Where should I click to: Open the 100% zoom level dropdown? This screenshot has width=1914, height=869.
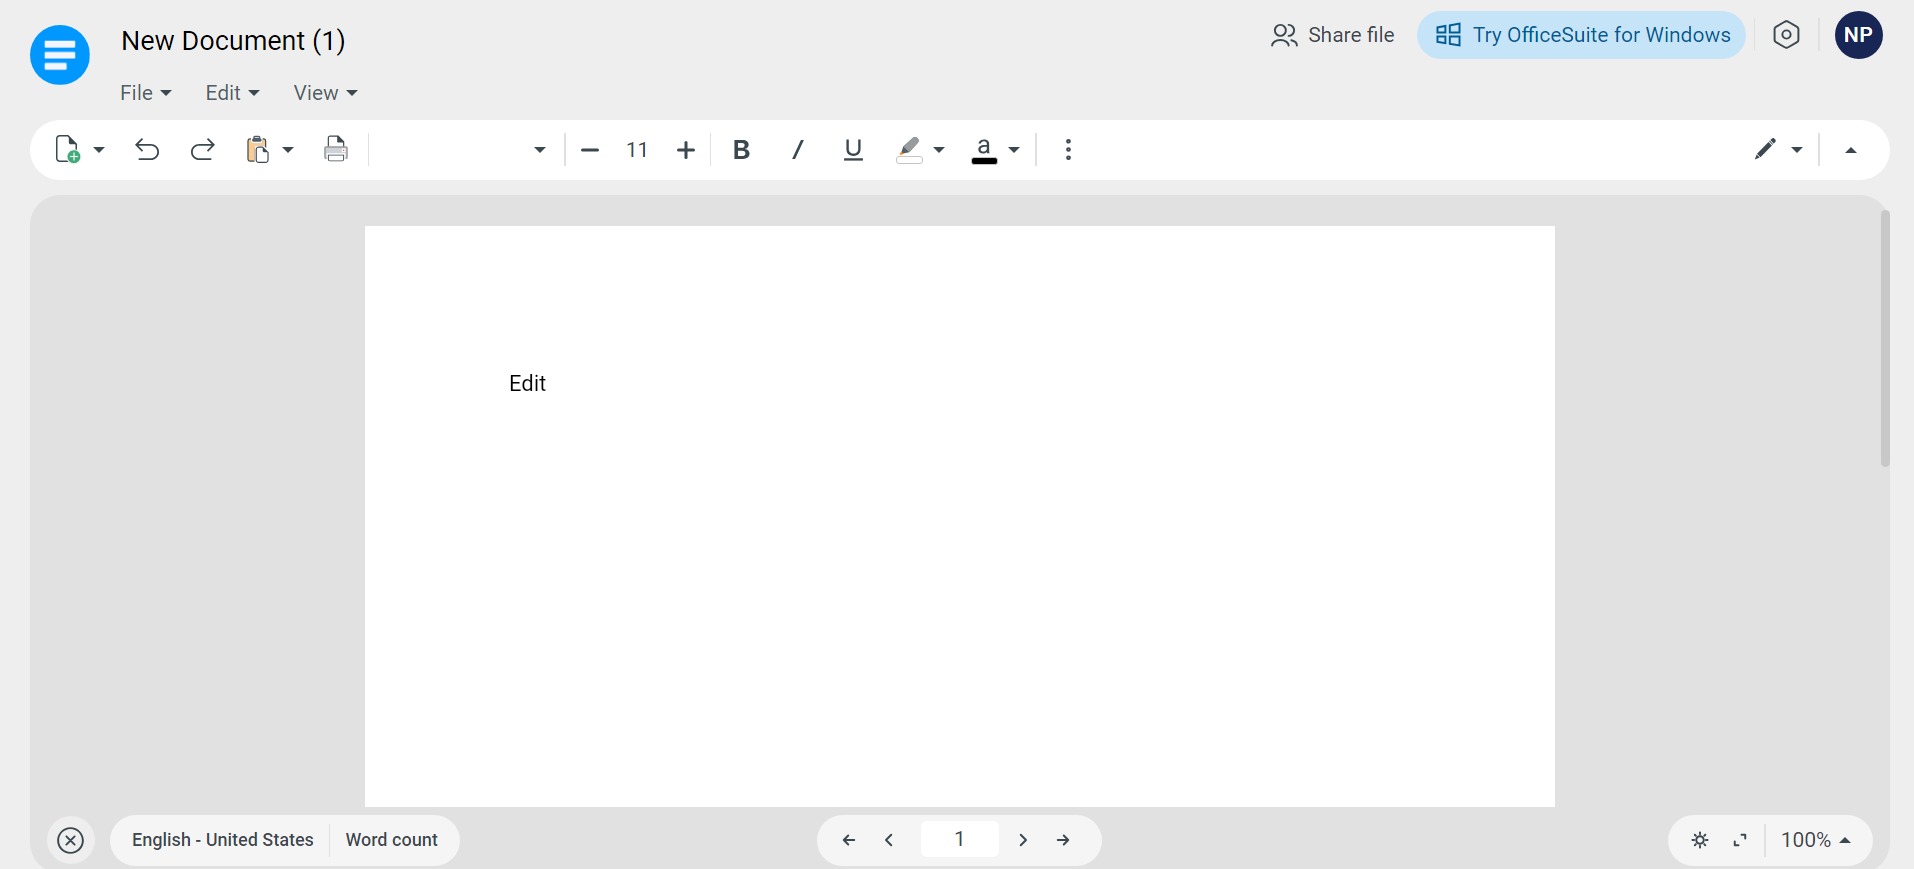click(x=1816, y=840)
